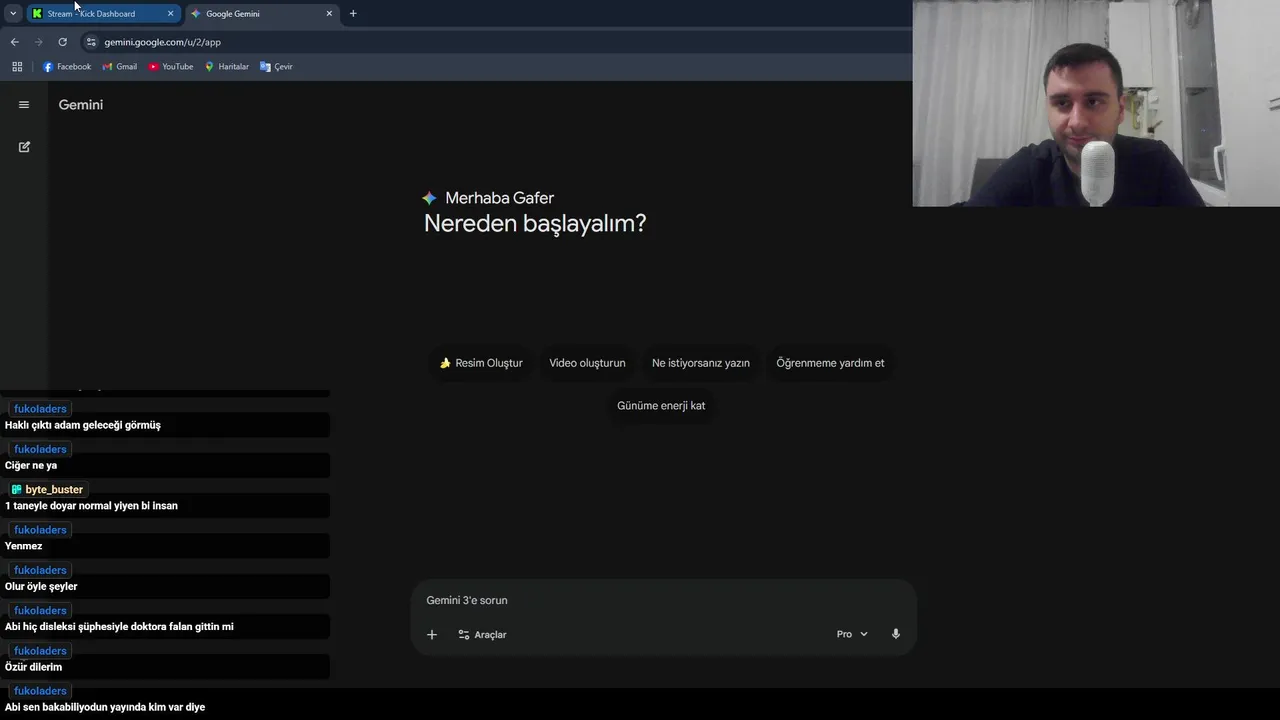Open the Haritalar maps bookmark
Viewport: 1280px width, 720px height.
(x=227, y=67)
